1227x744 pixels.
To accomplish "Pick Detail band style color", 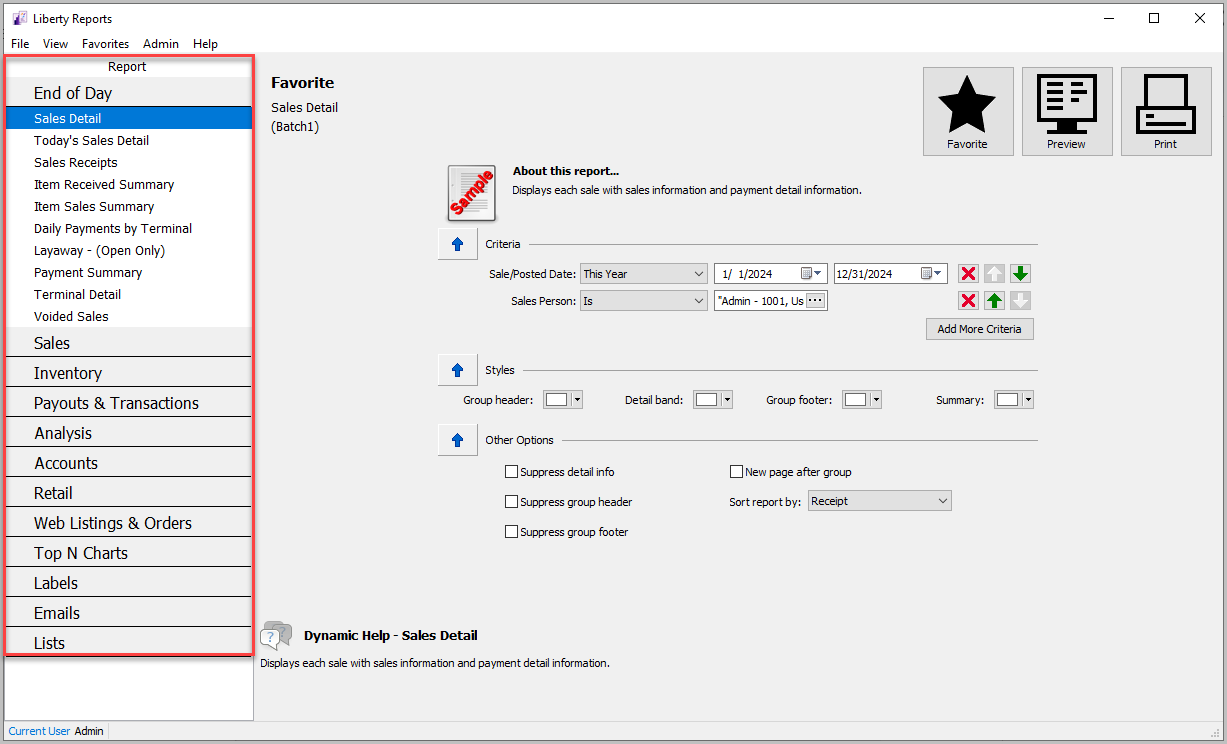I will 714,400.
